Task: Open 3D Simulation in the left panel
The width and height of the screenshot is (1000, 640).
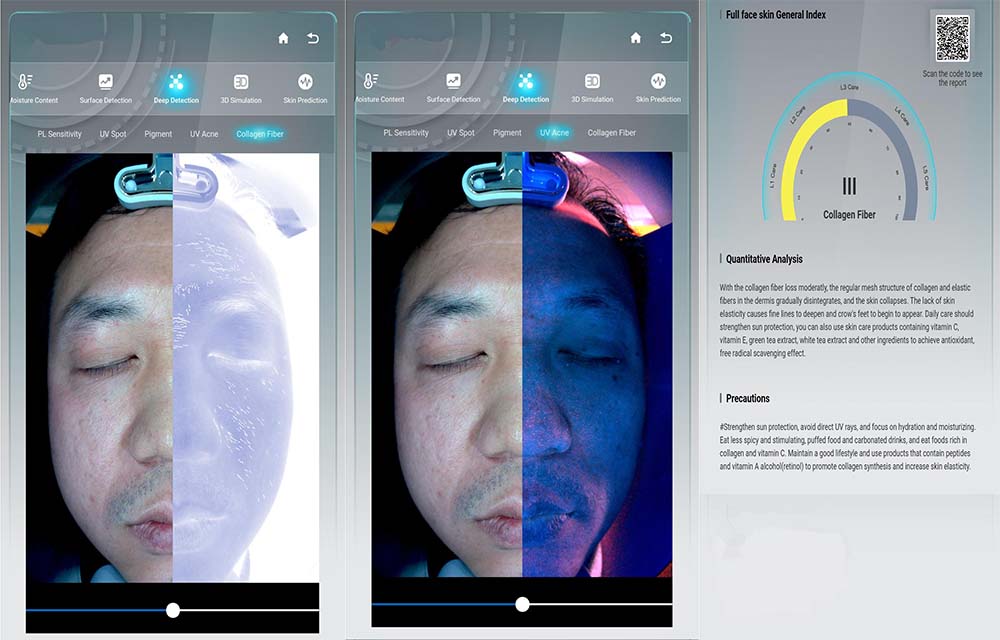Action: (x=241, y=86)
